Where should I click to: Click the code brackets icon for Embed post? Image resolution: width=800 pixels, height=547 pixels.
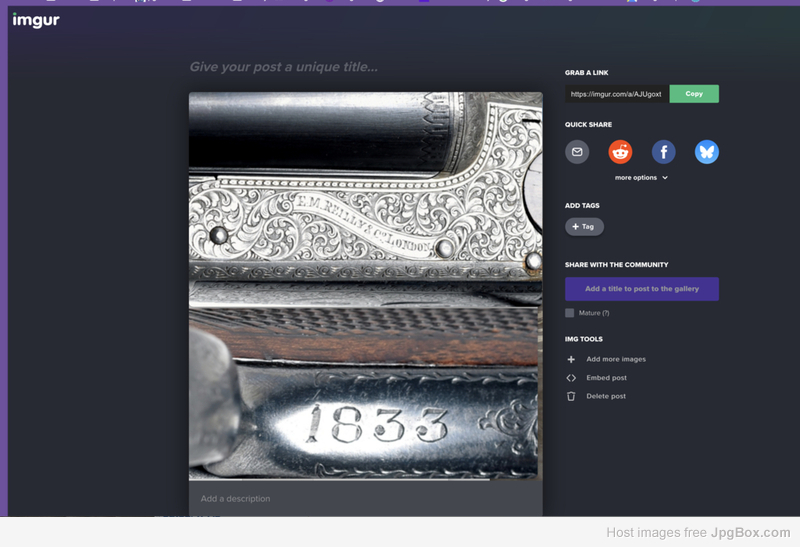(x=571, y=378)
